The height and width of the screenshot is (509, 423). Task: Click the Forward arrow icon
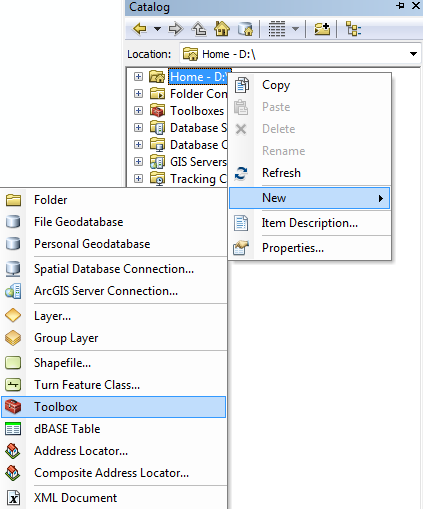tap(176, 29)
